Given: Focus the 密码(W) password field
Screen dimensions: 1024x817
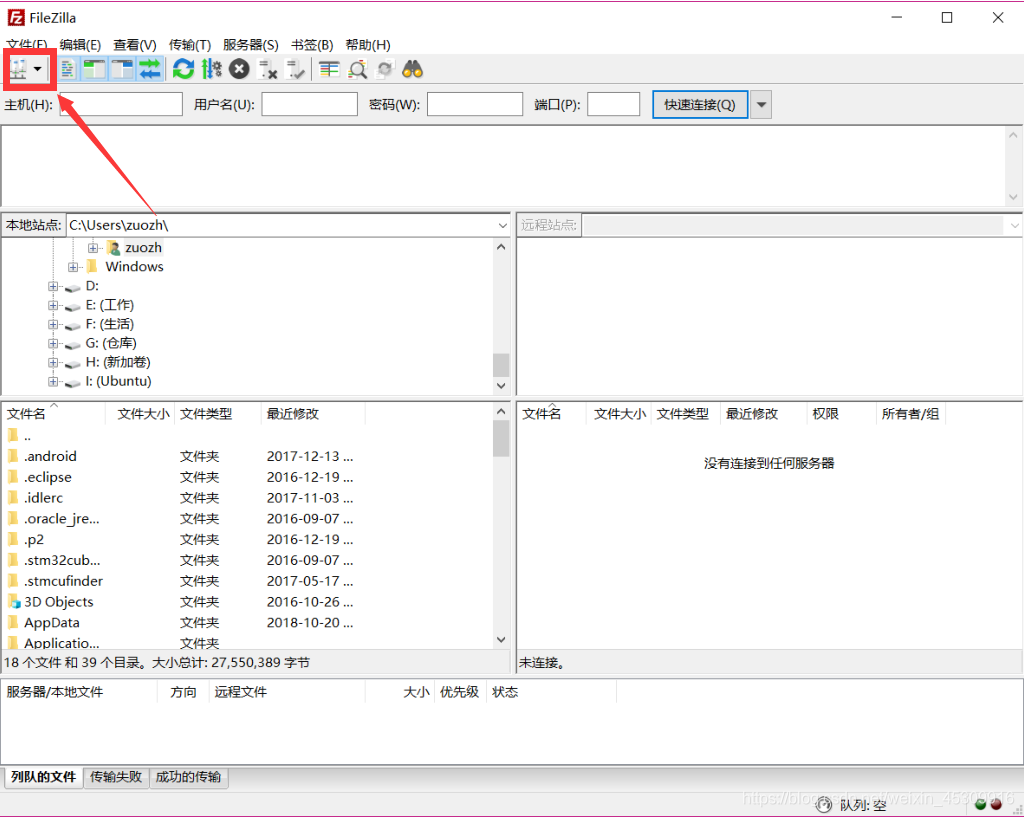Looking at the screenshot, I should click(475, 104).
